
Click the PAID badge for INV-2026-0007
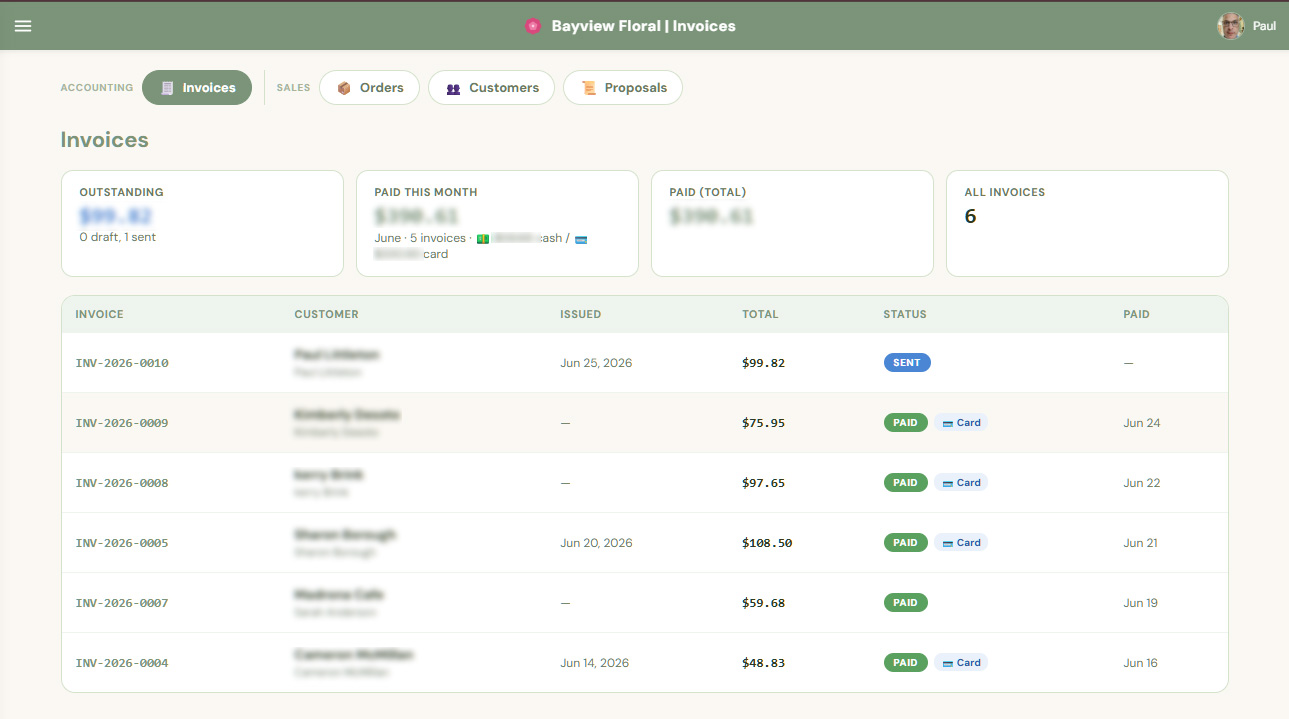click(x=905, y=603)
